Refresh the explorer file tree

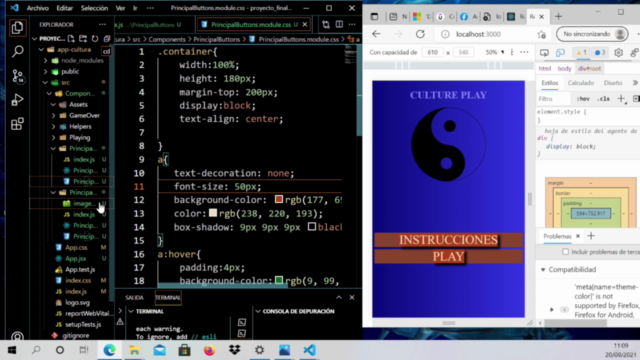(x=95, y=39)
